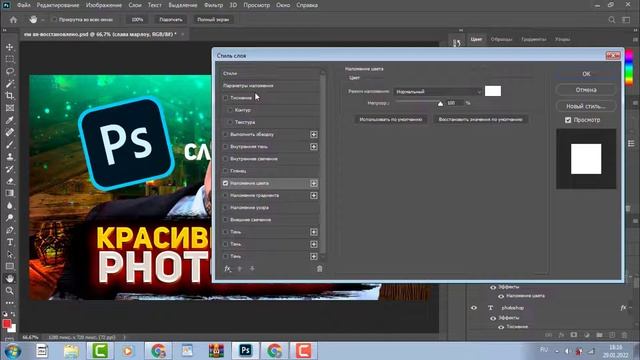640x360 pixels.
Task: Click the Отмена button
Action: (x=586, y=90)
